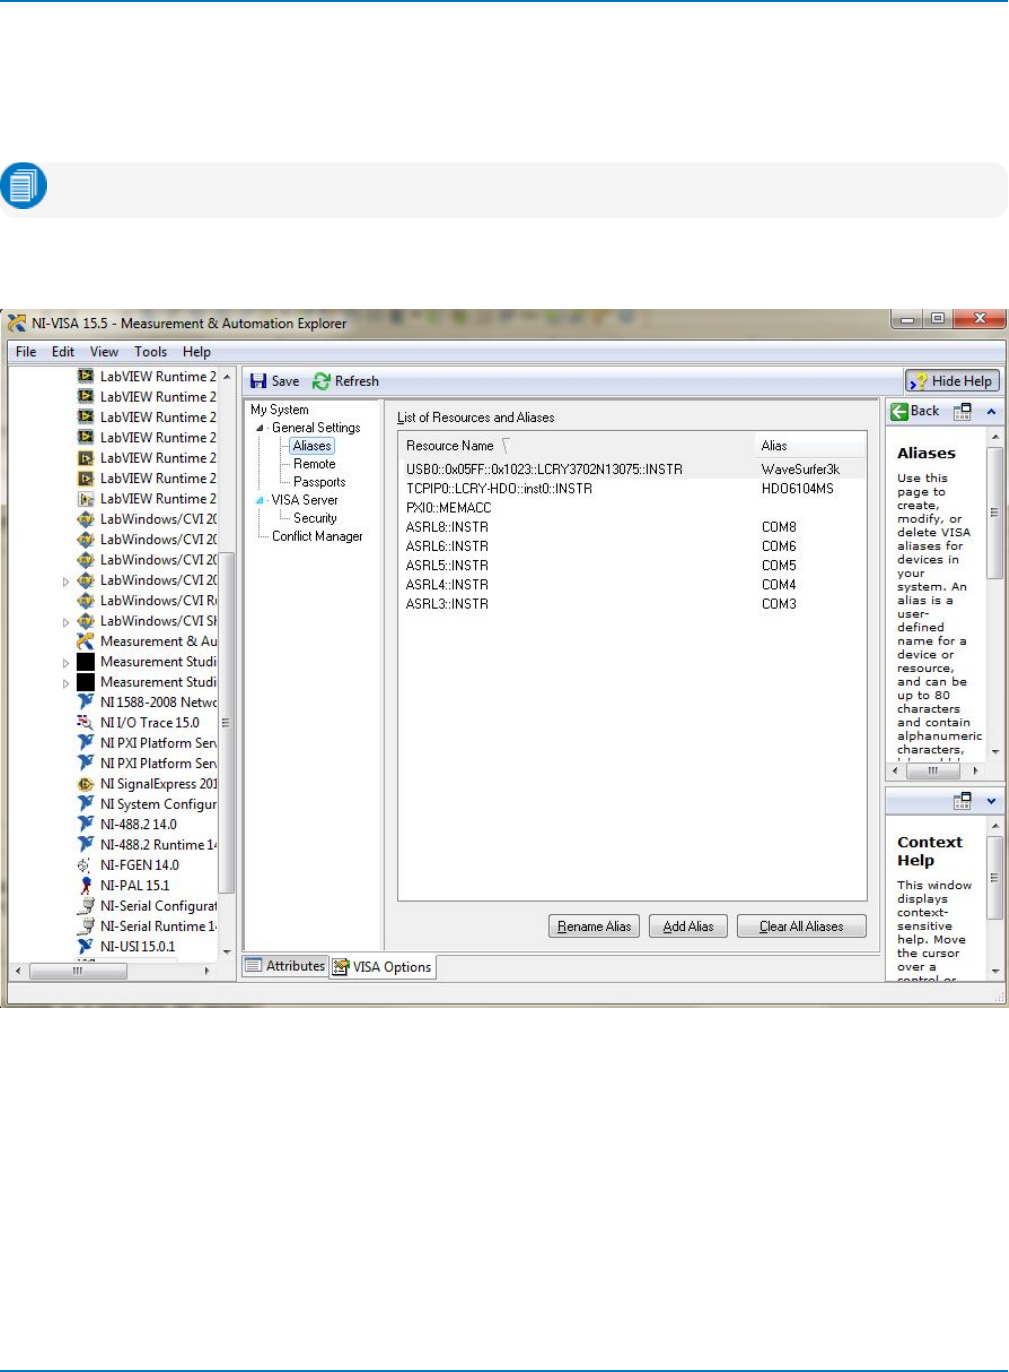The width and height of the screenshot is (1009, 1372).
Task: Click the Hide Help button
Action: (952, 381)
